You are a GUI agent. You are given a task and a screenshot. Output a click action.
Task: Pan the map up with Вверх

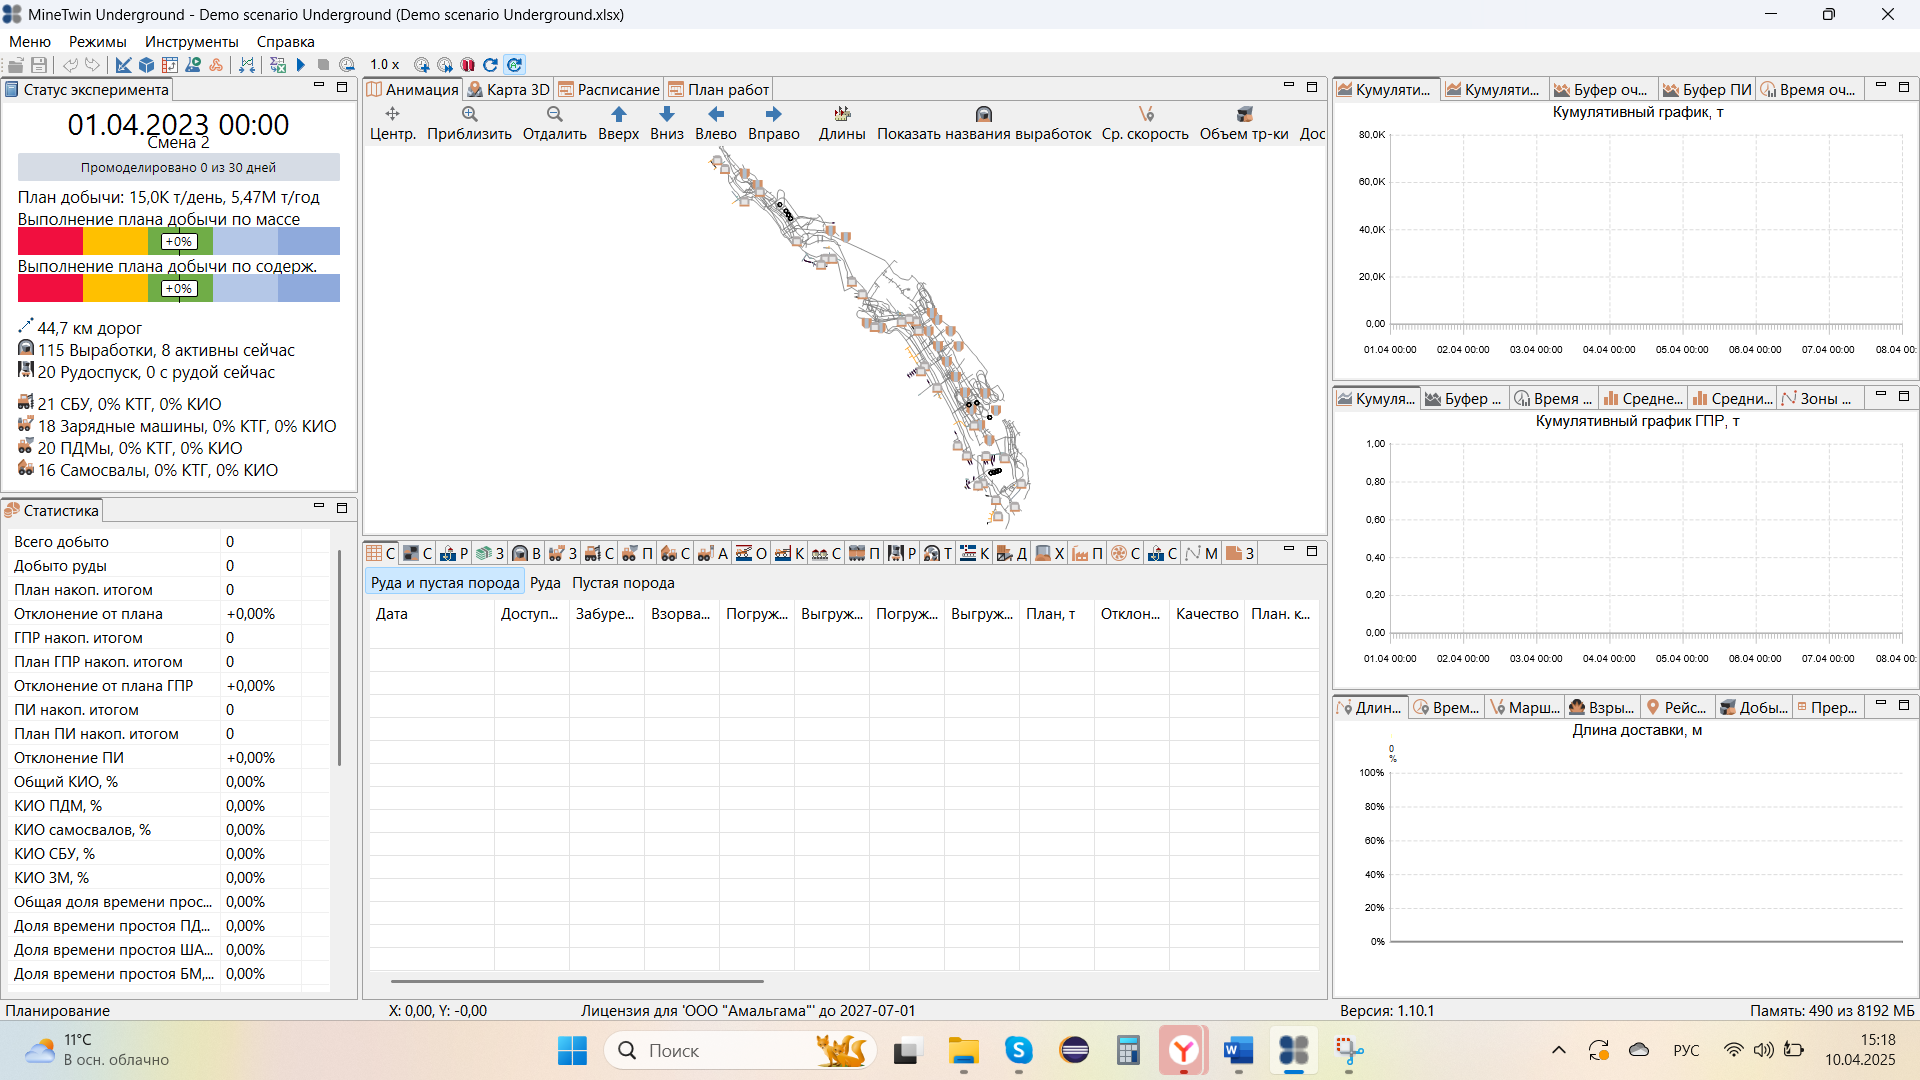tap(619, 124)
